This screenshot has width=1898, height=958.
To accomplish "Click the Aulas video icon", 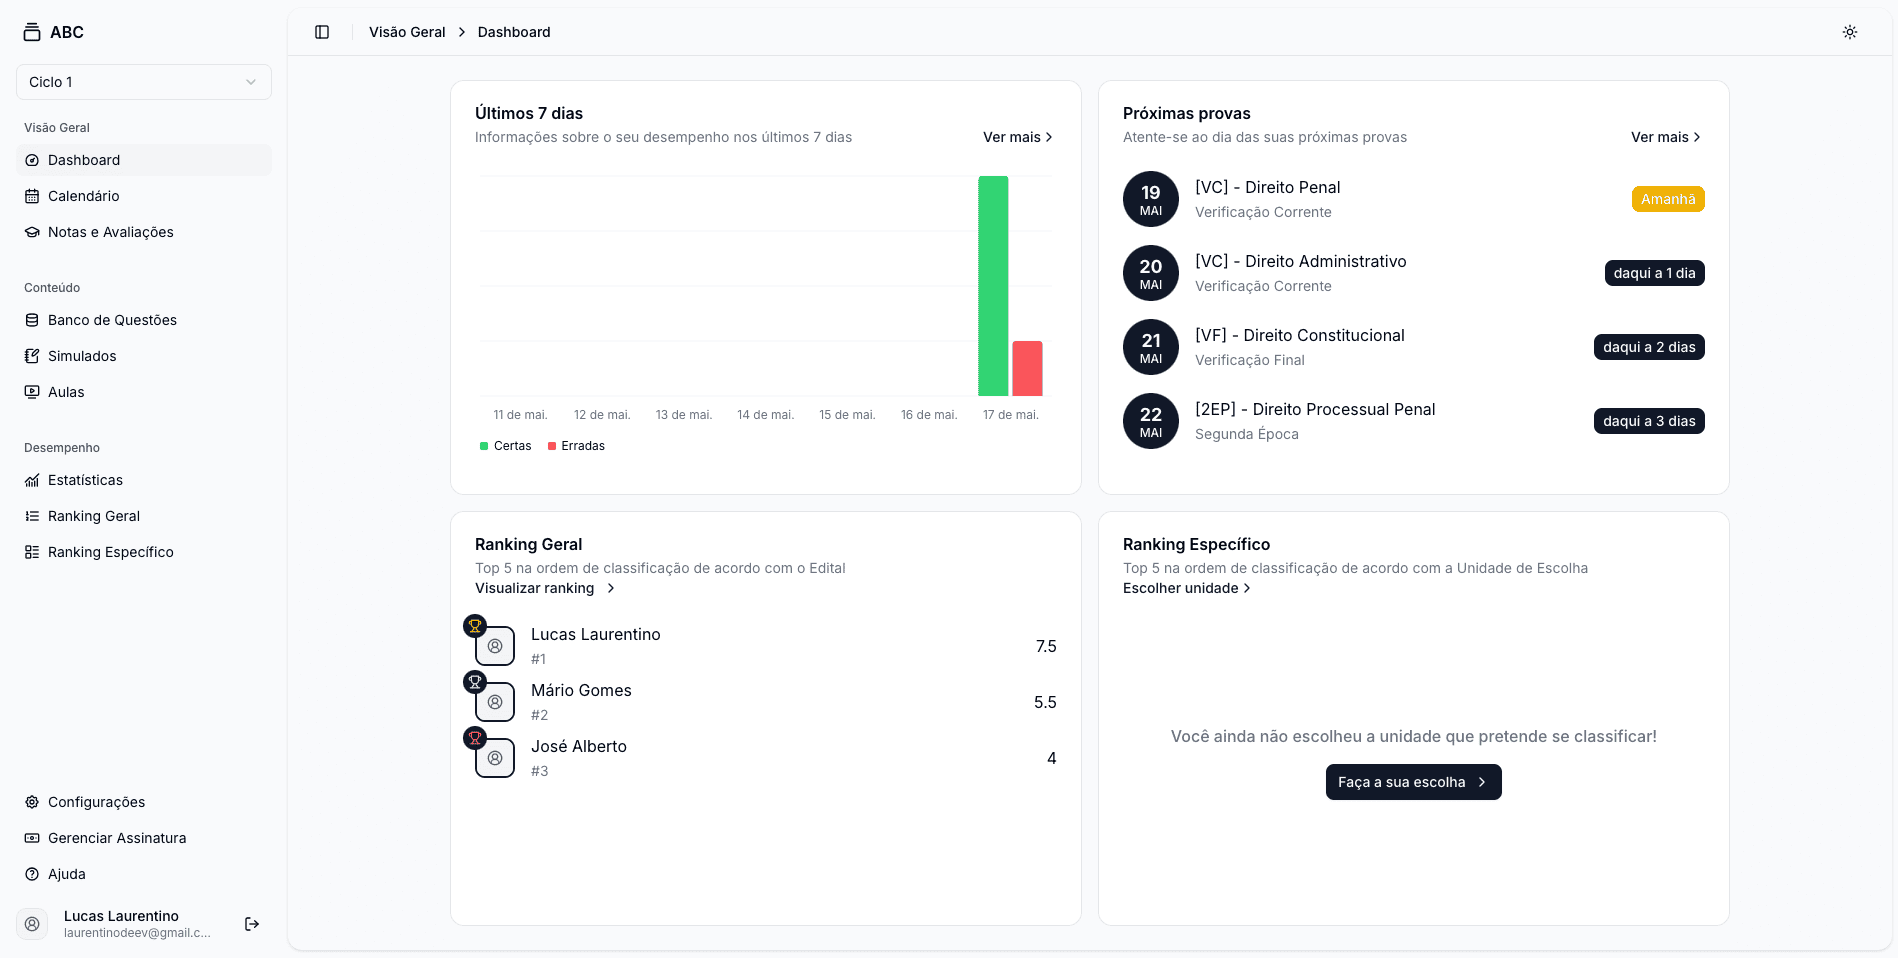I will coord(32,392).
